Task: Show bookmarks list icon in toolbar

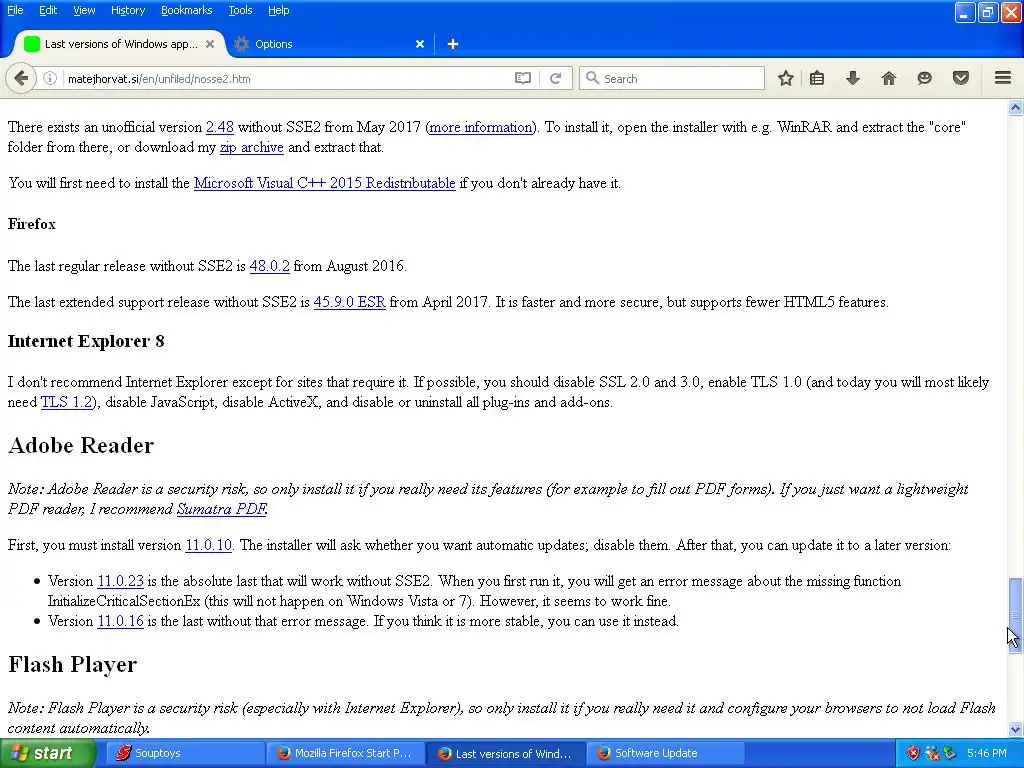Action: 817,78
